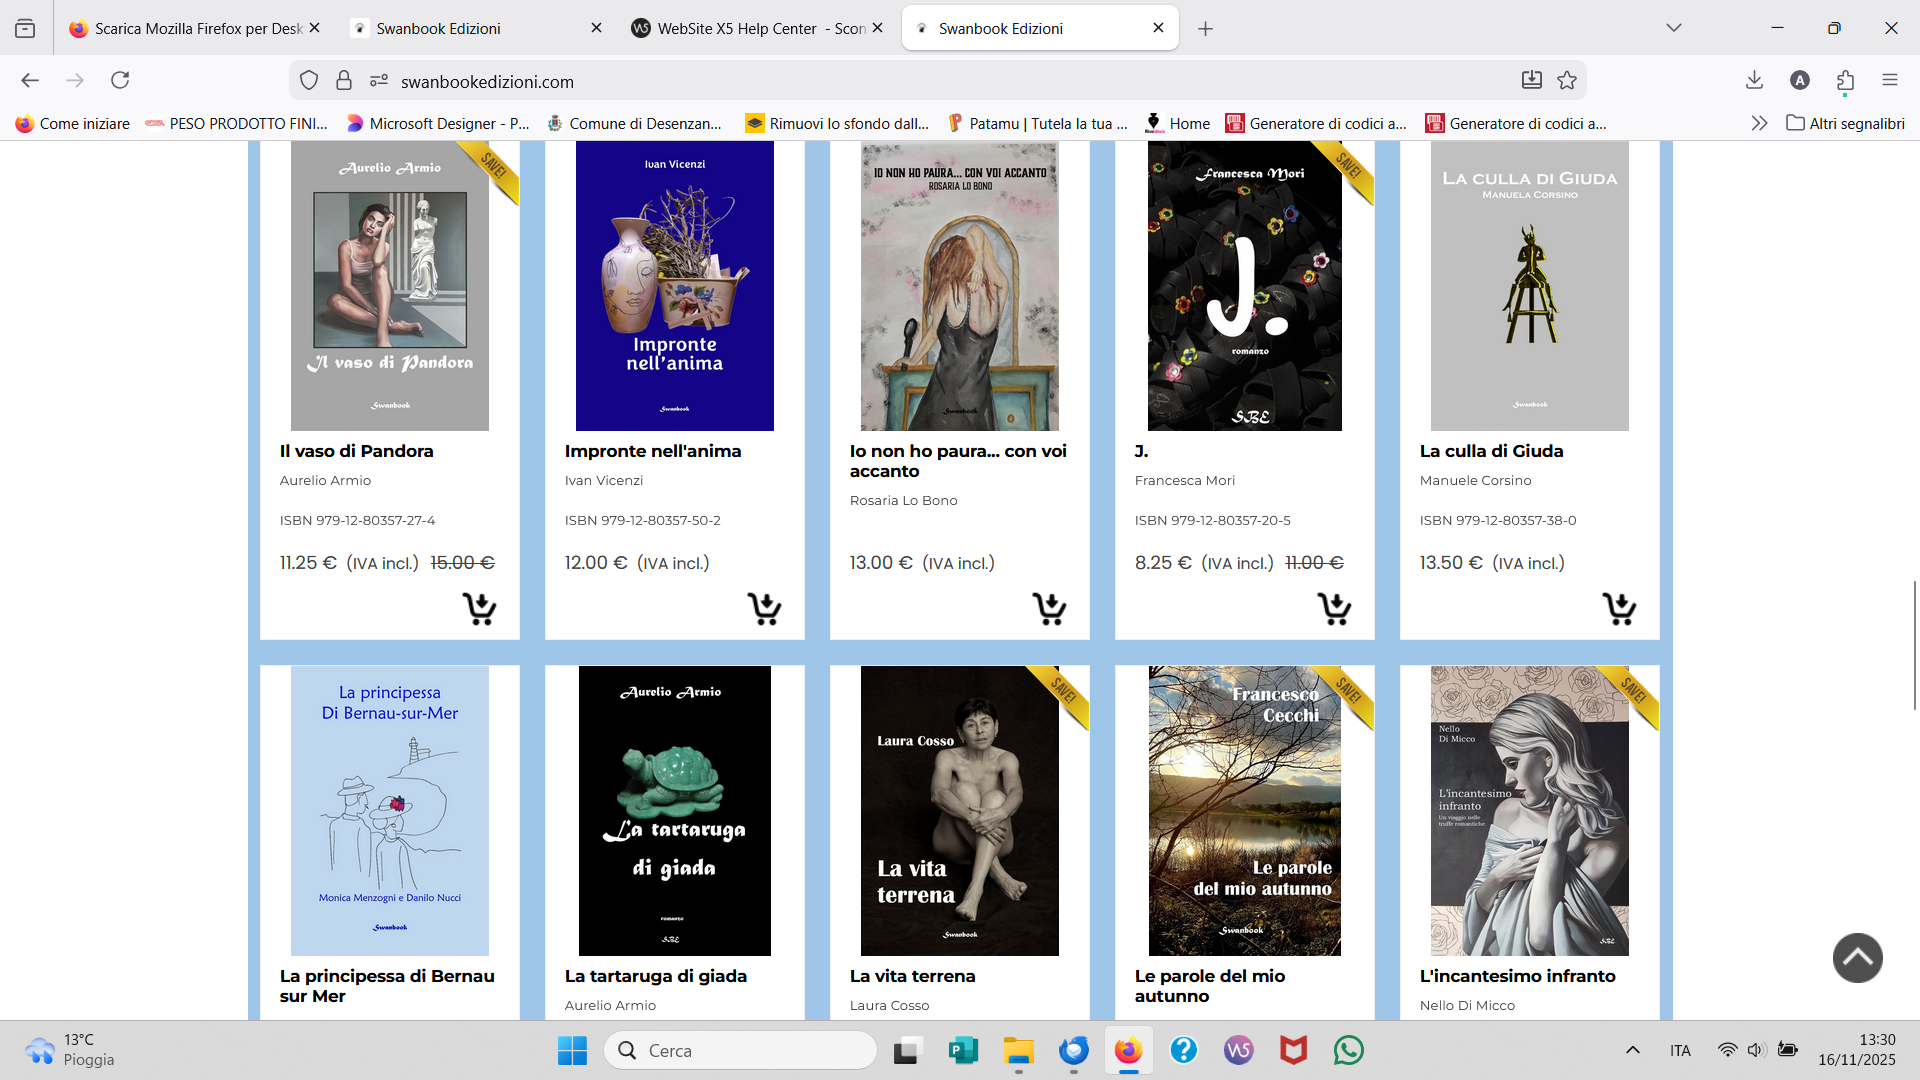This screenshot has width=1920, height=1080.
Task: Bookmark this page with star icon
Action: [1567, 81]
